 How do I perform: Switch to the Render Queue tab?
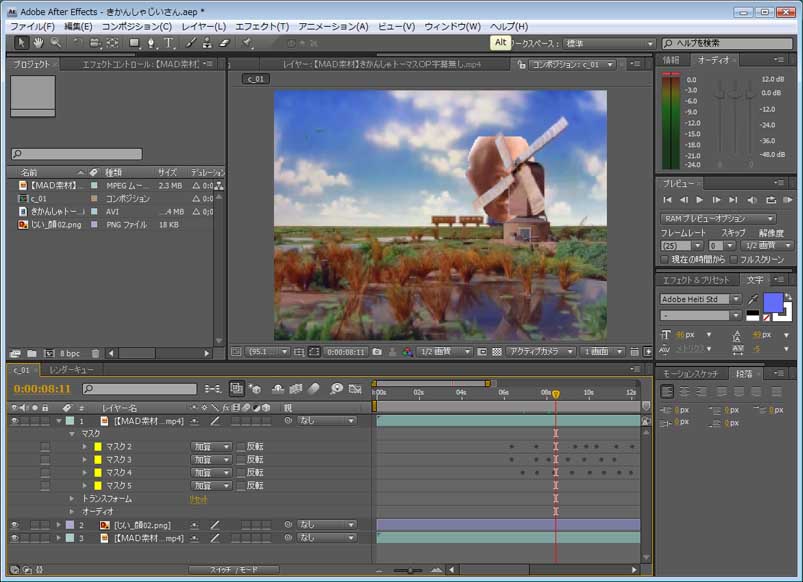tap(71, 370)
